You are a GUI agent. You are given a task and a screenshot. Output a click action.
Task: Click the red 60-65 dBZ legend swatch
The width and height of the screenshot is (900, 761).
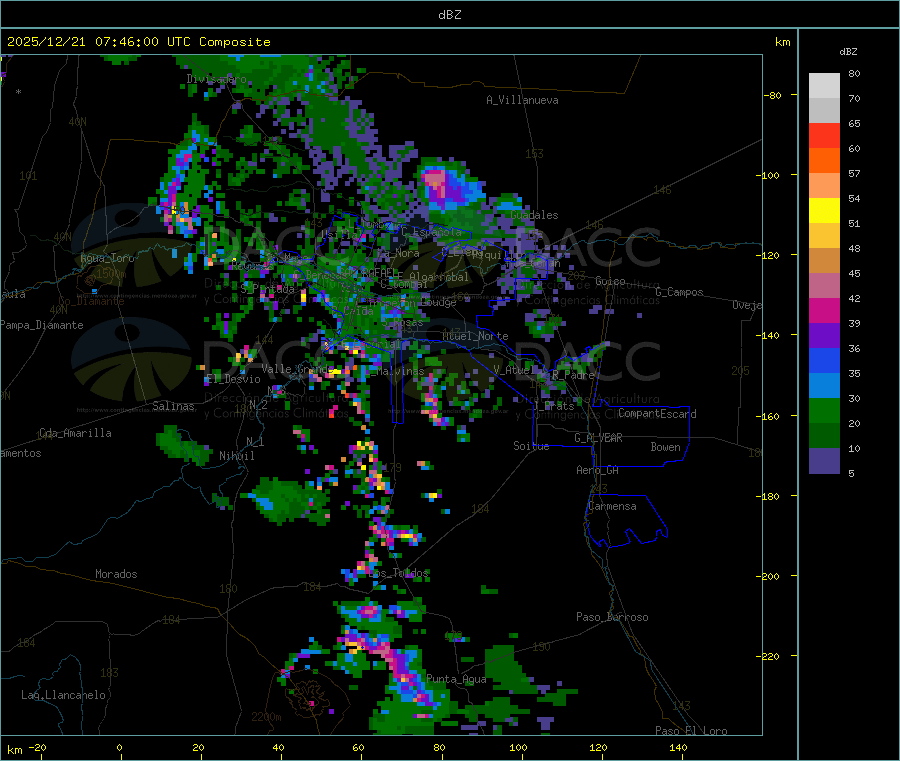pos(824,135)
